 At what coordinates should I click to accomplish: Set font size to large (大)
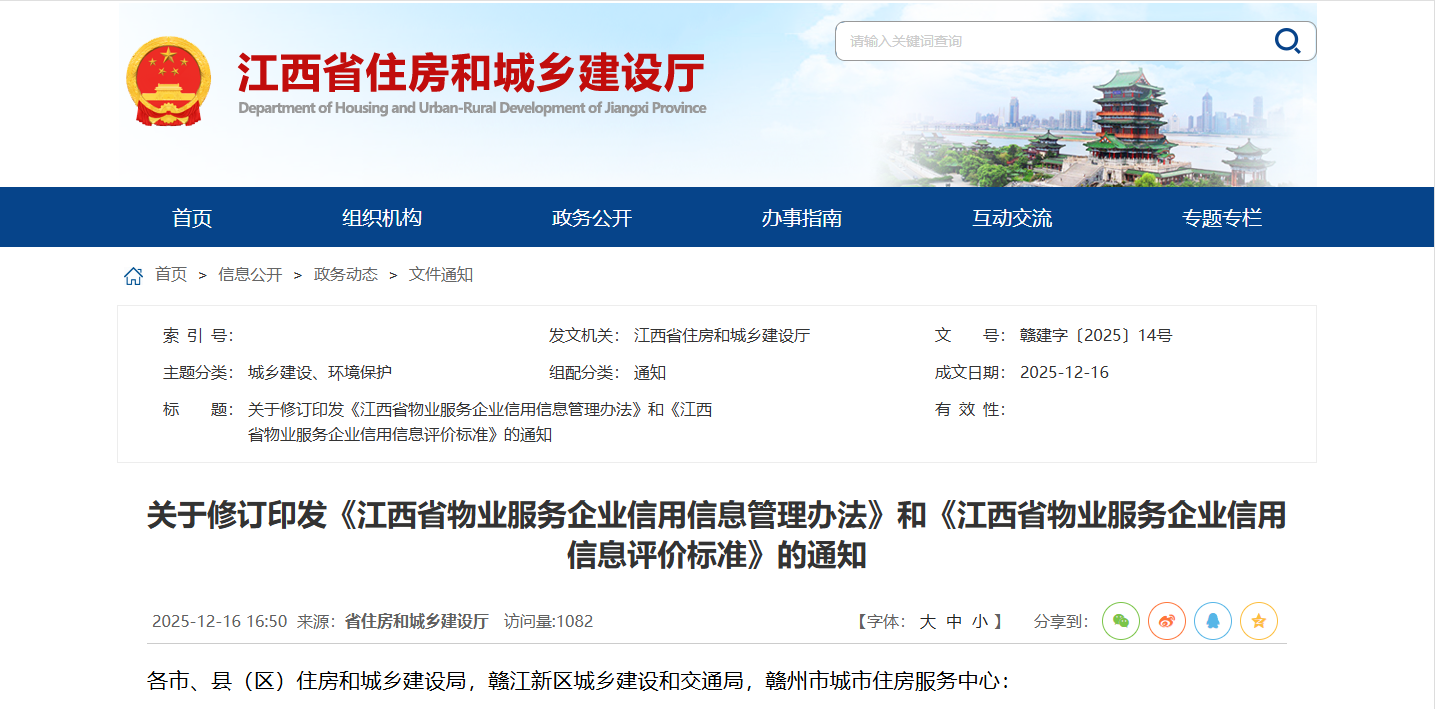tap(927, 622)
